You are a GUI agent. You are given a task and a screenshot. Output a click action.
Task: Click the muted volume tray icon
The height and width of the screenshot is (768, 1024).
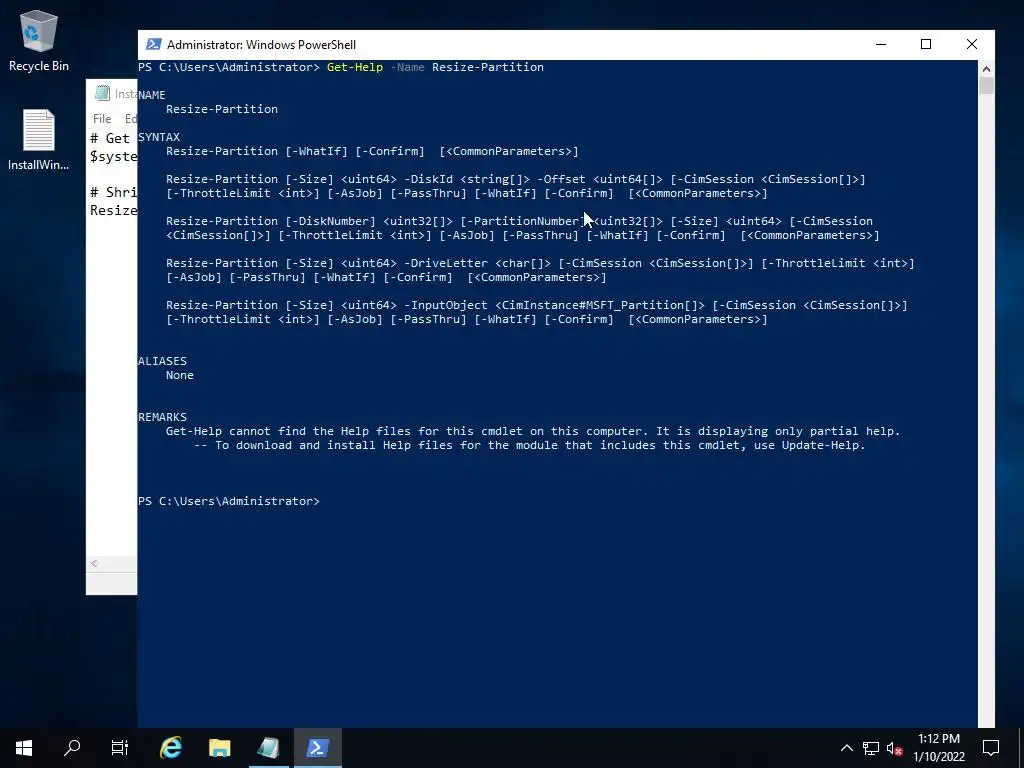[895, 749]
